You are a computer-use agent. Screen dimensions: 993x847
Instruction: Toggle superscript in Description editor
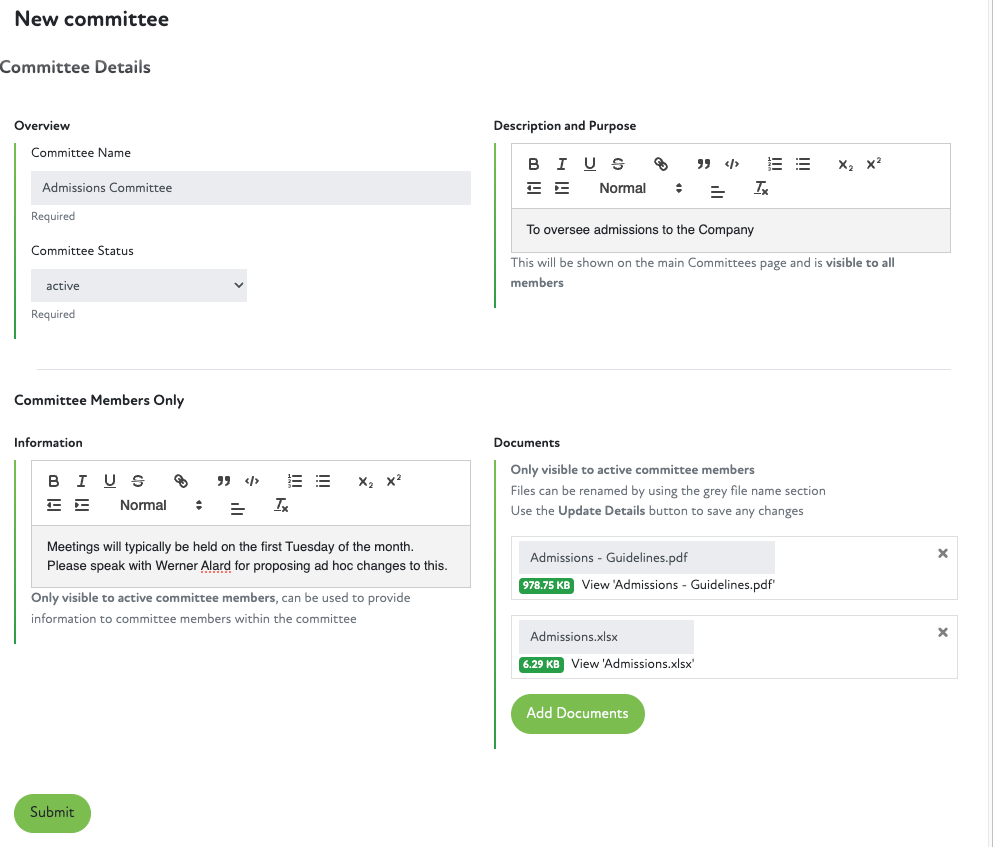point(873,164)
